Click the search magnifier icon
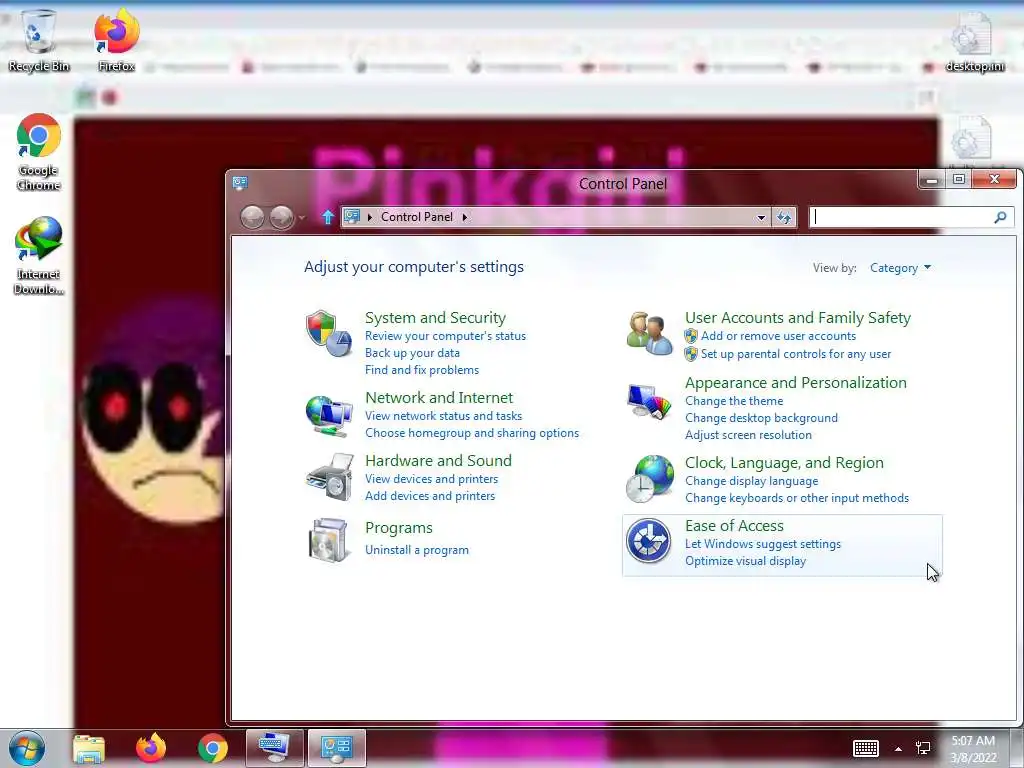Viewport: 1024px width, 768px height. pos(1000,217)
